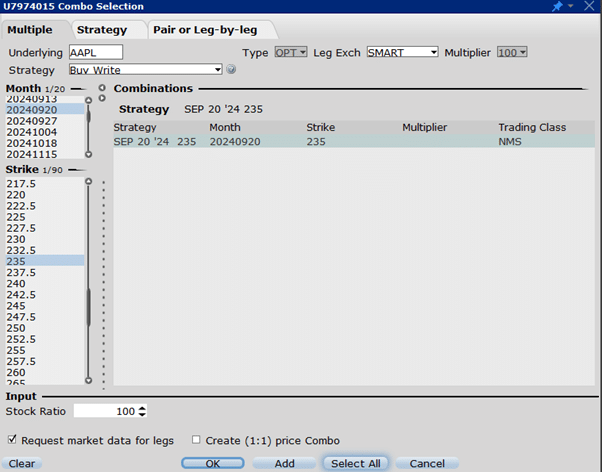Open the help icon beside Strategy
The width and height of the screenshot is (602, 472).
coord(231,70)
